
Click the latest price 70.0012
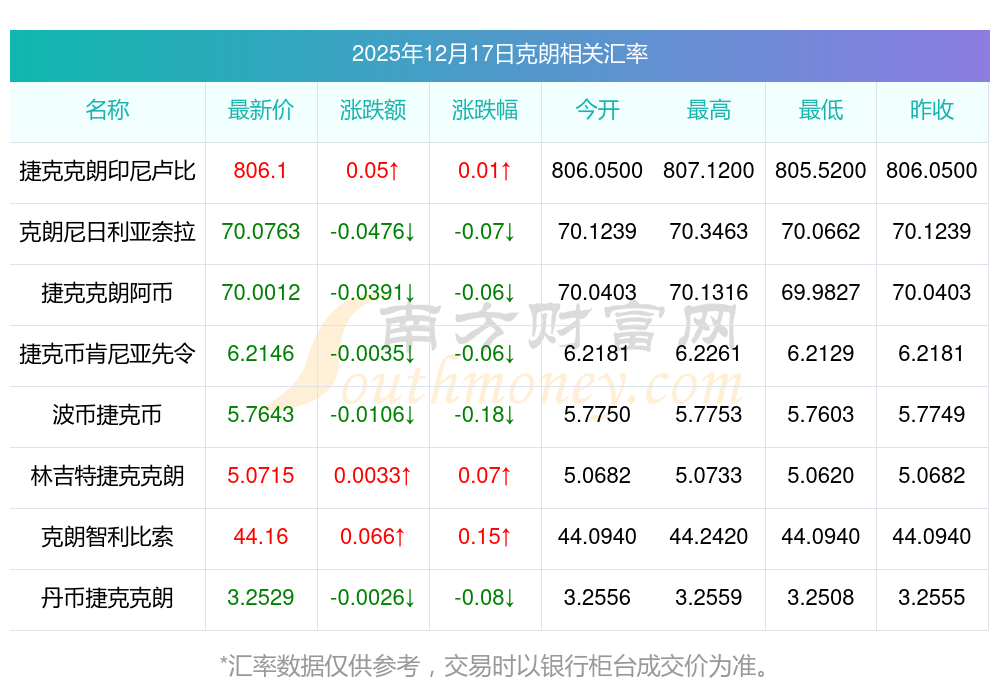pos(261,293)
